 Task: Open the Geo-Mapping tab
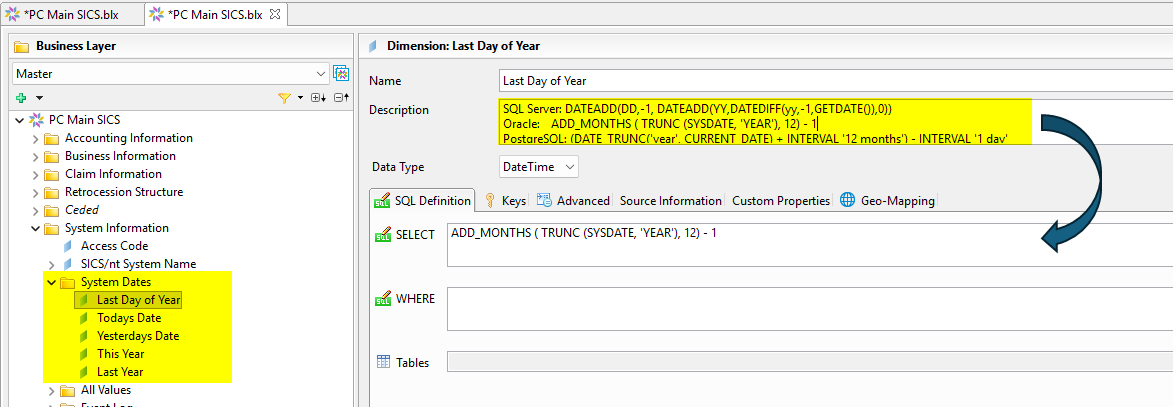click(887, 201)
